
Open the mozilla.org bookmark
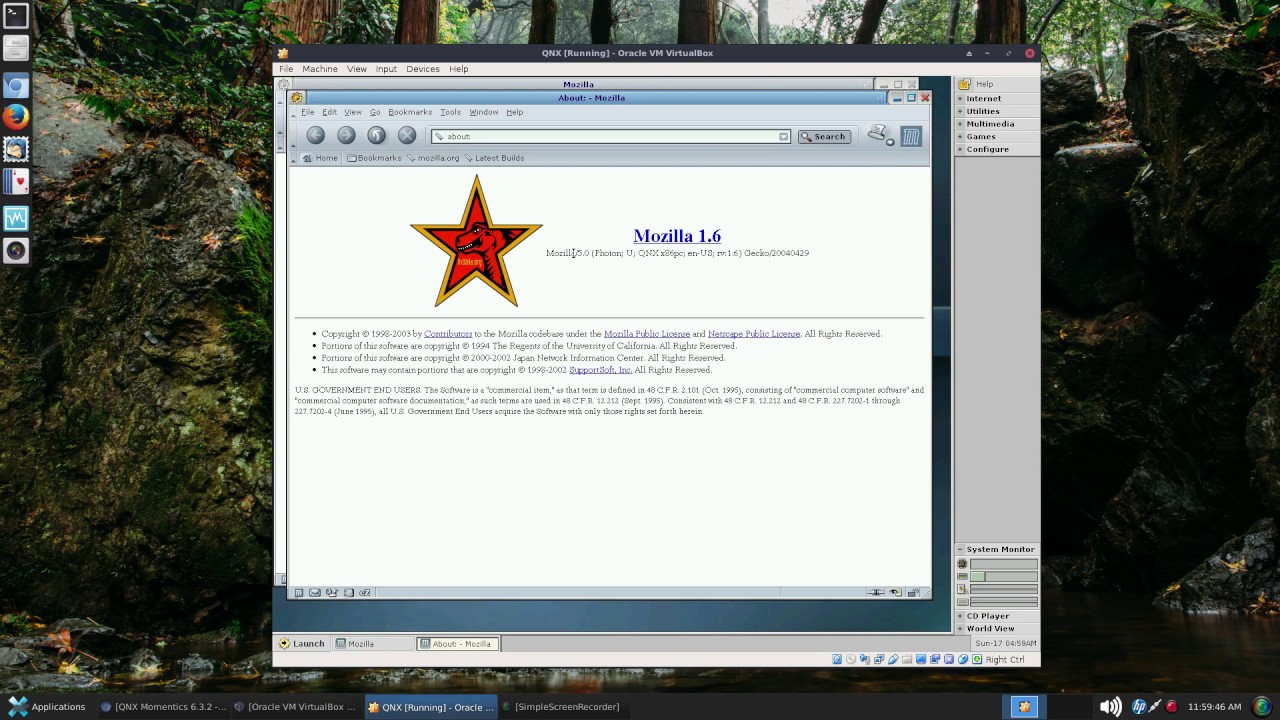433,158
